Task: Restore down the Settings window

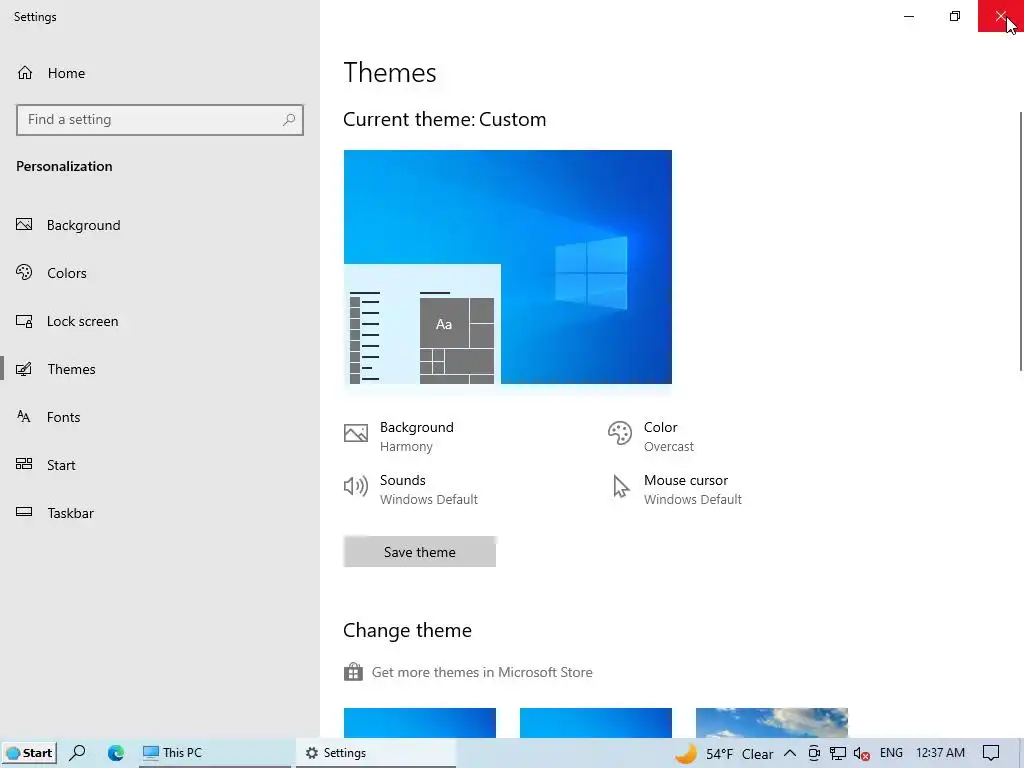Action: coord(955,16)
